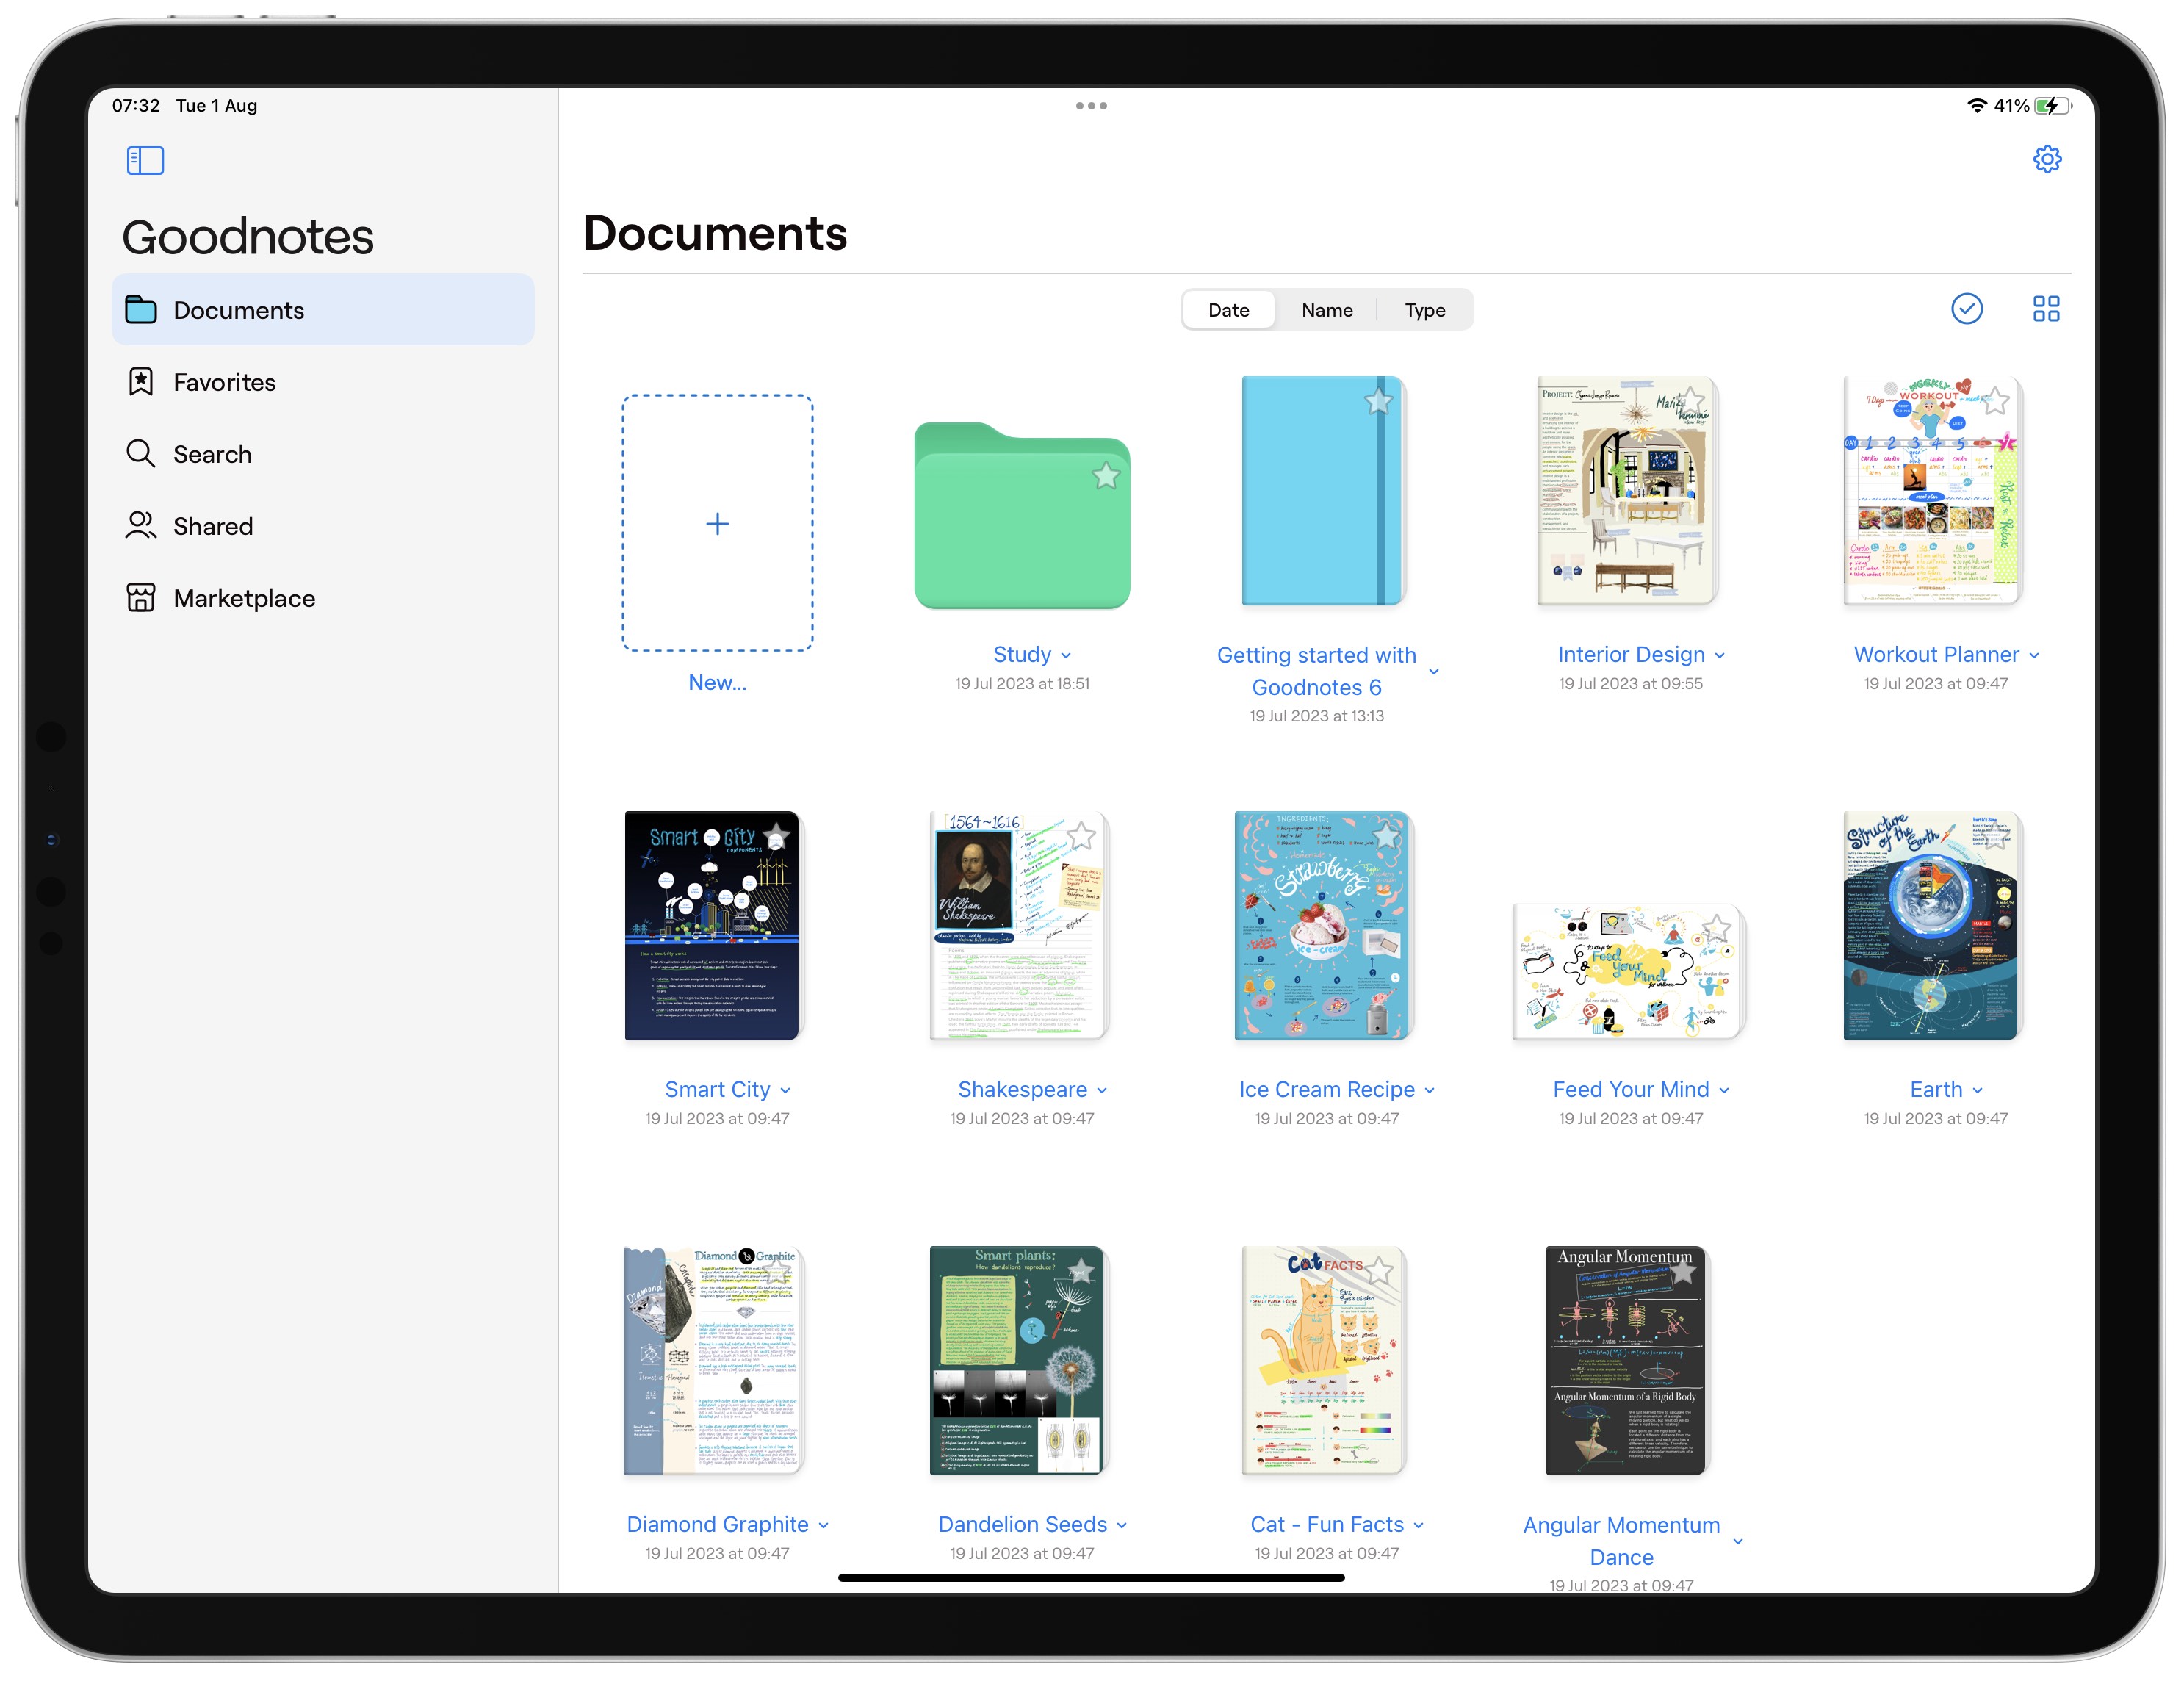
Task: Open the Shared section icon
Action: 141,525
